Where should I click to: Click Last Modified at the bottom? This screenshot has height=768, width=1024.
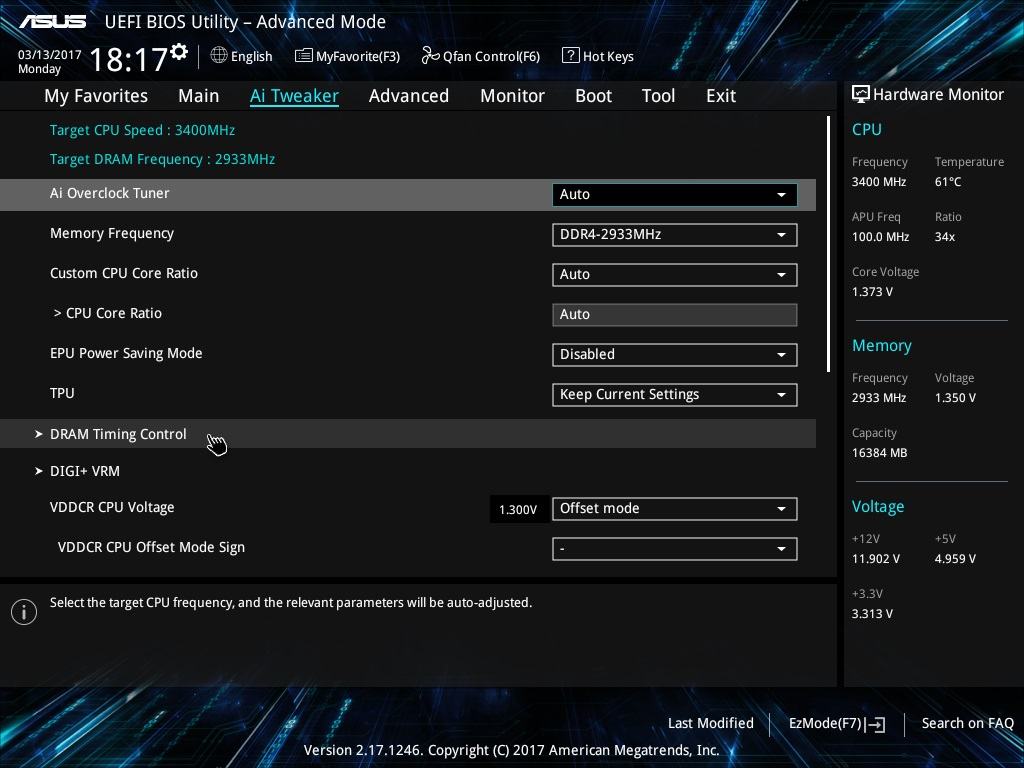tap(711, 723)
